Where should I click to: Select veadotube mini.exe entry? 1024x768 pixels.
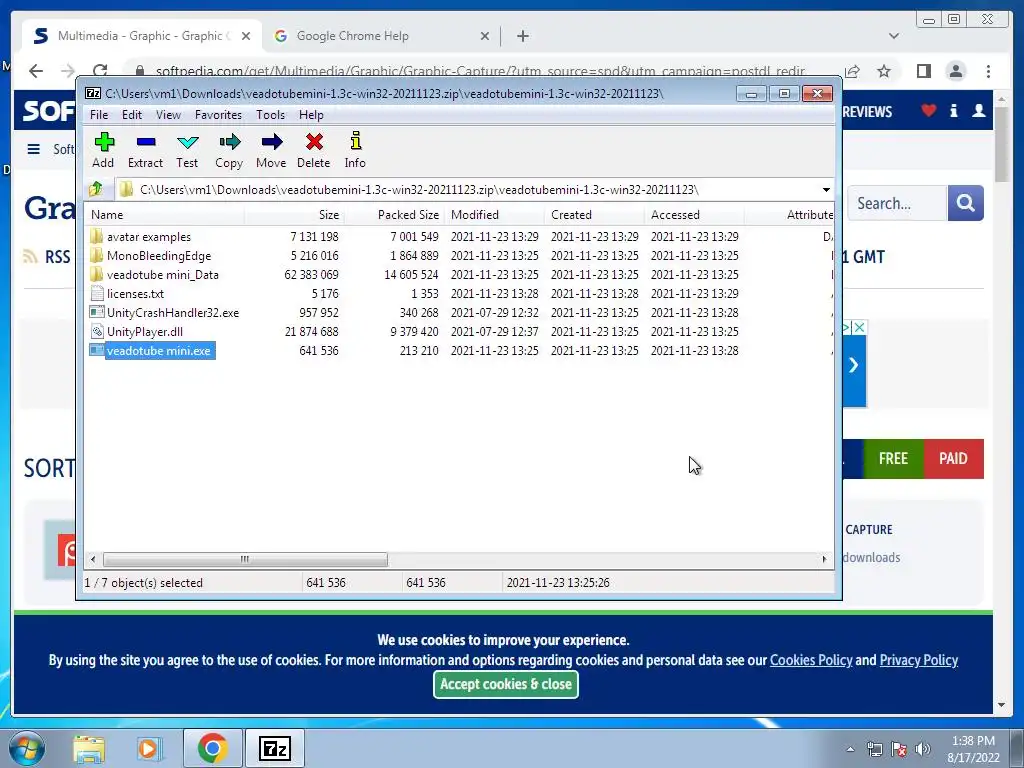(159, 351)
